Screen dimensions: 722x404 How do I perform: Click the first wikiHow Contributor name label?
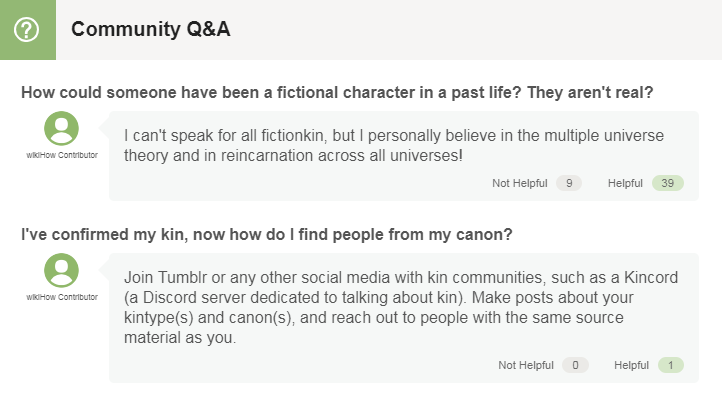pyautogui.click(x=62, y=155)
